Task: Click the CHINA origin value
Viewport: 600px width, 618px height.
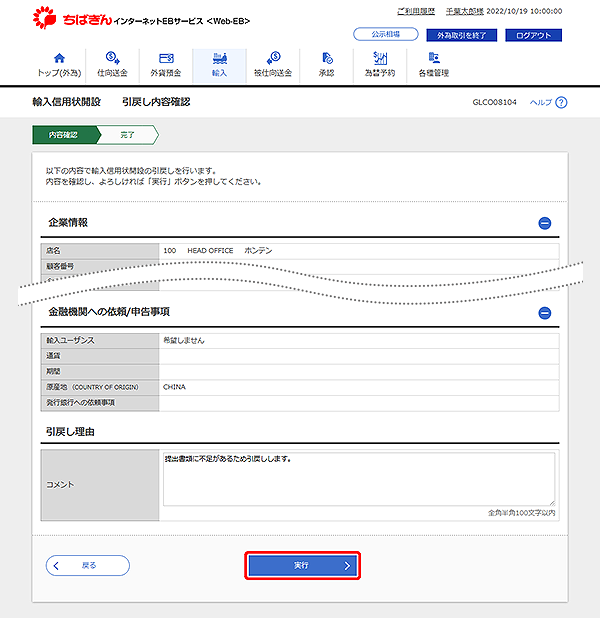Action: click(174, 387)
